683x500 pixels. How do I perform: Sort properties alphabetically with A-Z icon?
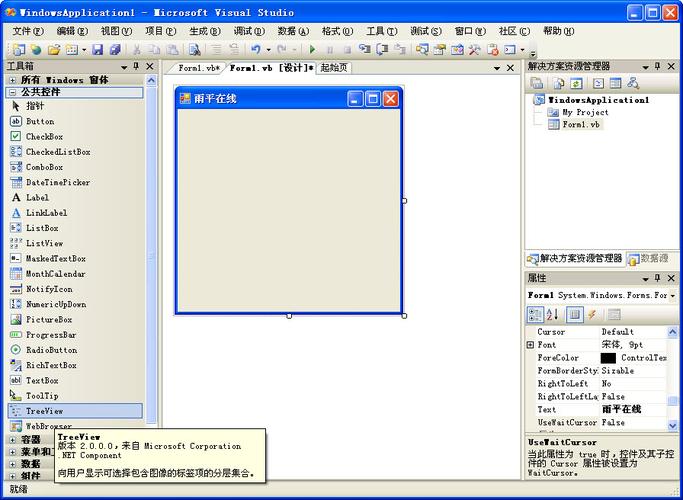(x=553, y=314)
